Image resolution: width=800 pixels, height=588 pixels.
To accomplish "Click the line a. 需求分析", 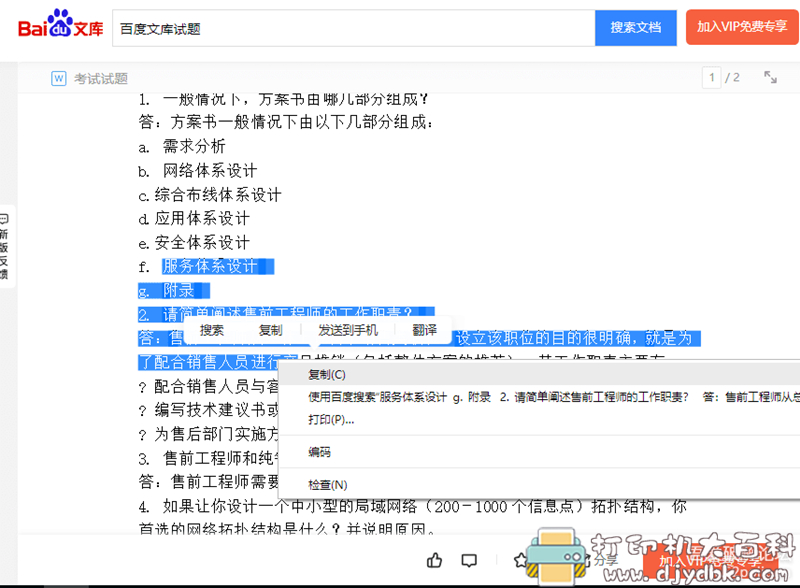I will click(x=182, y=146).
